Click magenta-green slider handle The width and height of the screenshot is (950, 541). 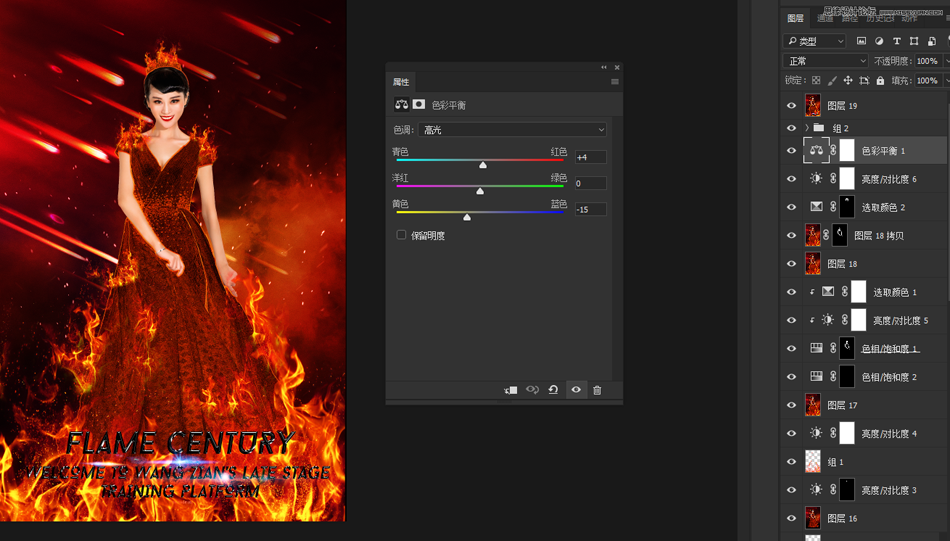pos(480,191)
